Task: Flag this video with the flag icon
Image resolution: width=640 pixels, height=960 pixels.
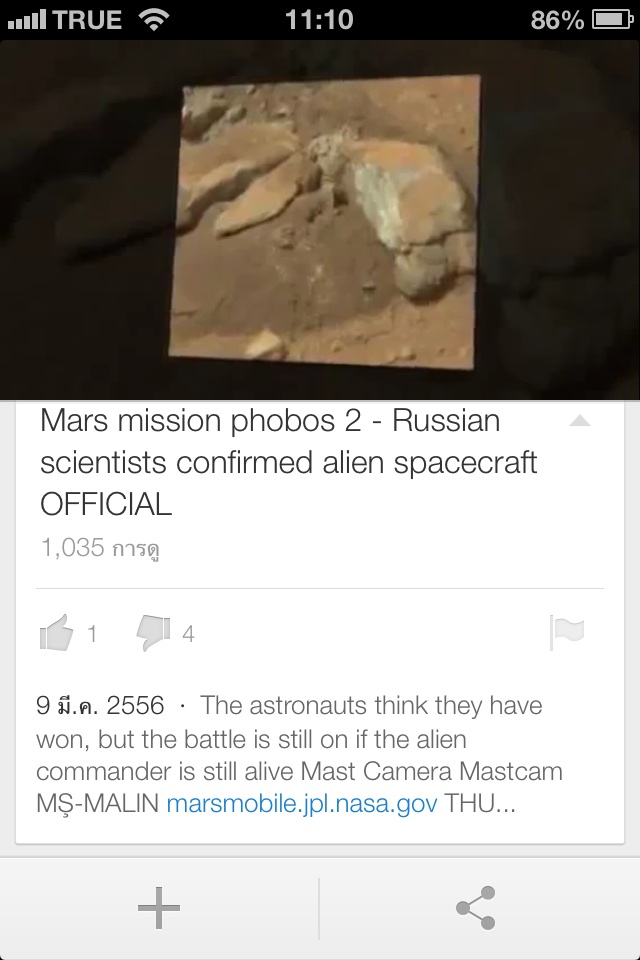Action: coord(567,632)
